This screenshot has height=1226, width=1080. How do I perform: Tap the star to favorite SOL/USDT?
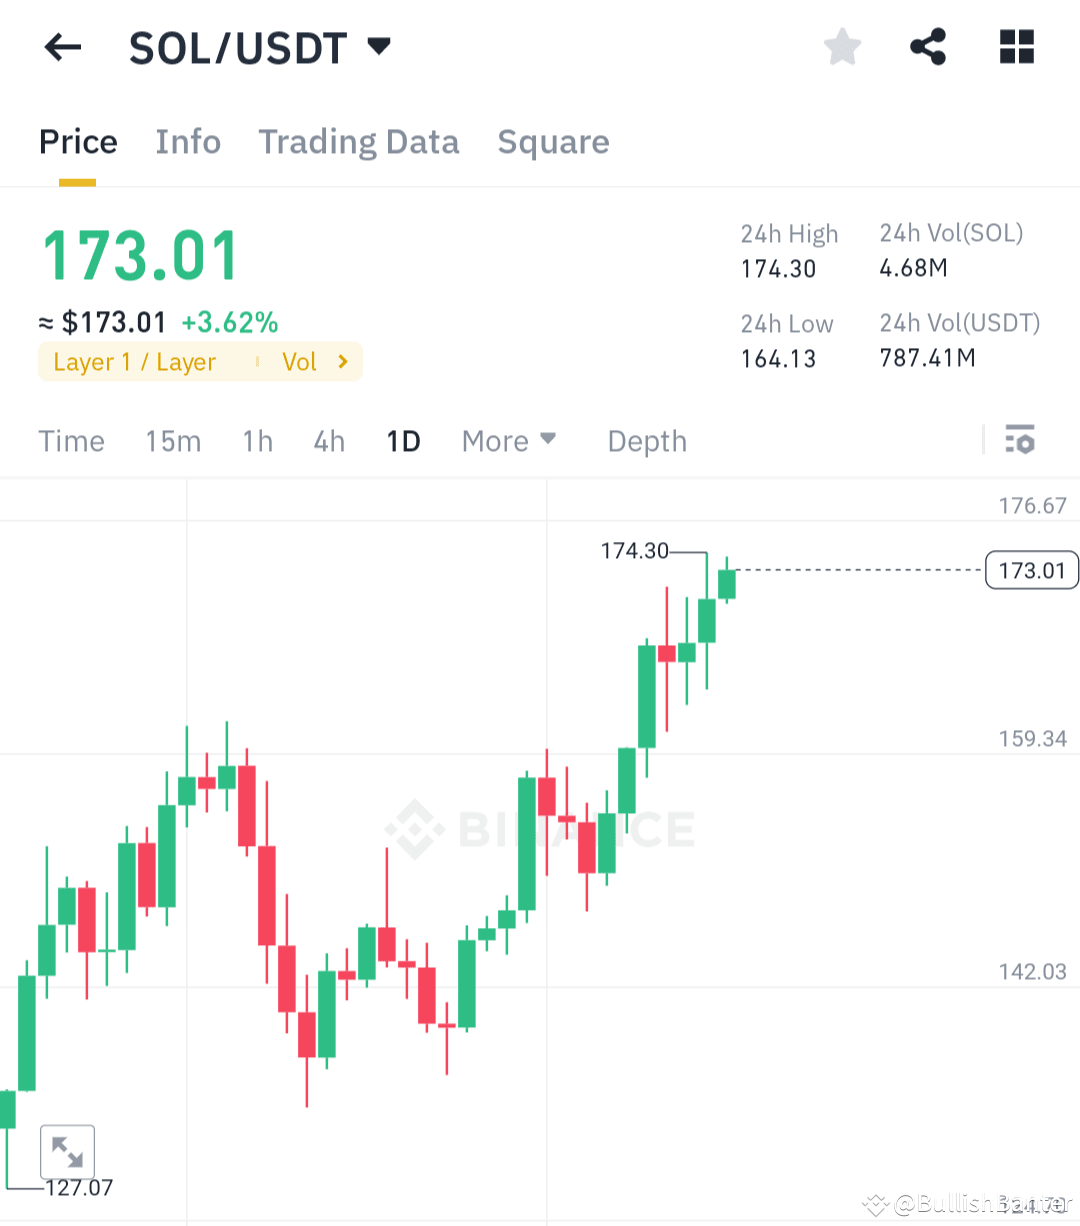pos(842,45)
